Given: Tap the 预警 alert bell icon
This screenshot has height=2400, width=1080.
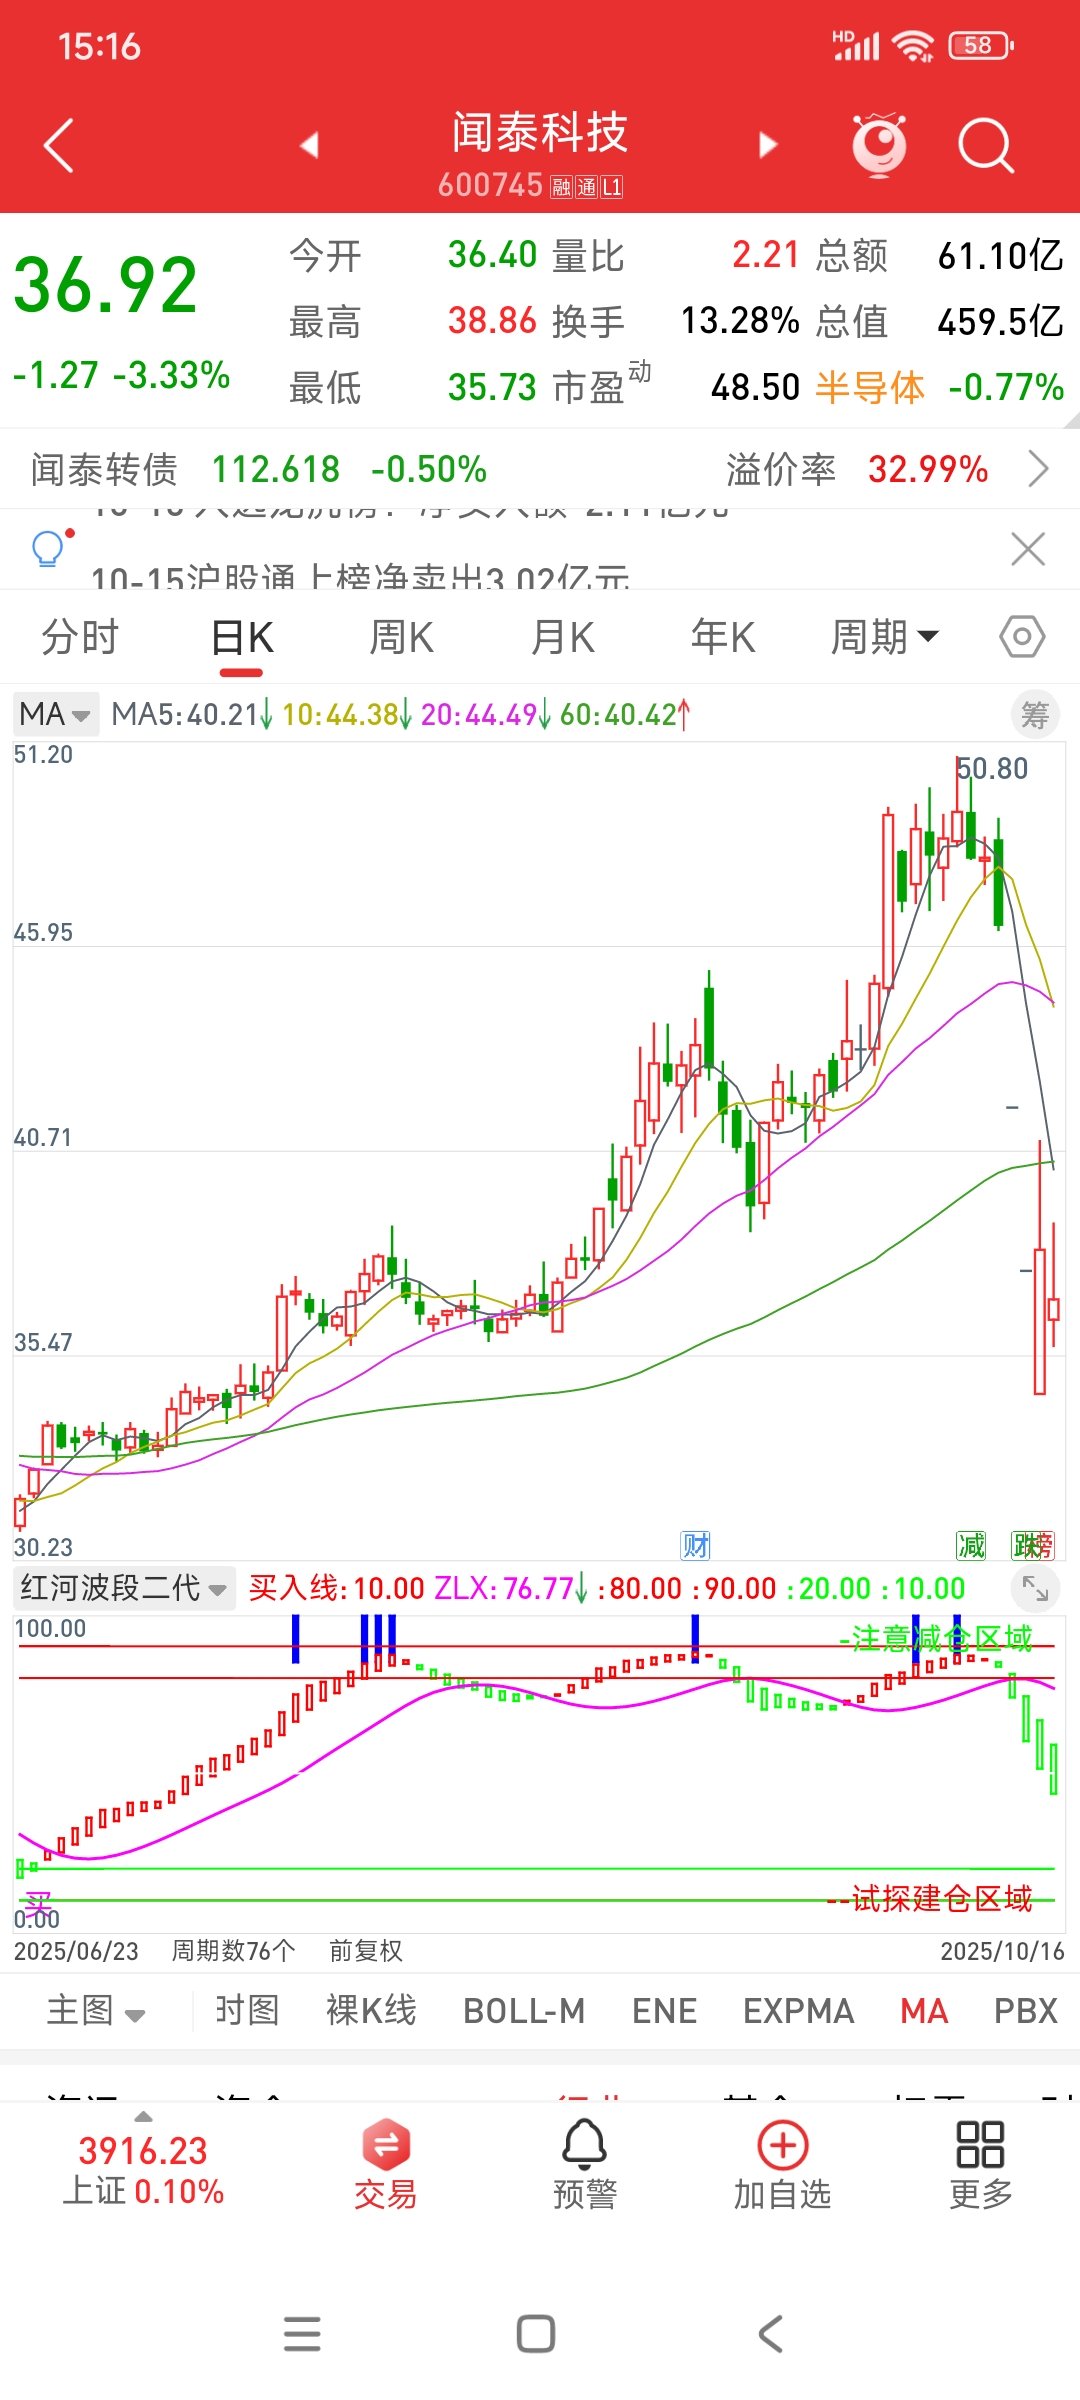Looking at the screenshot, I should [x=585, y=2165].
